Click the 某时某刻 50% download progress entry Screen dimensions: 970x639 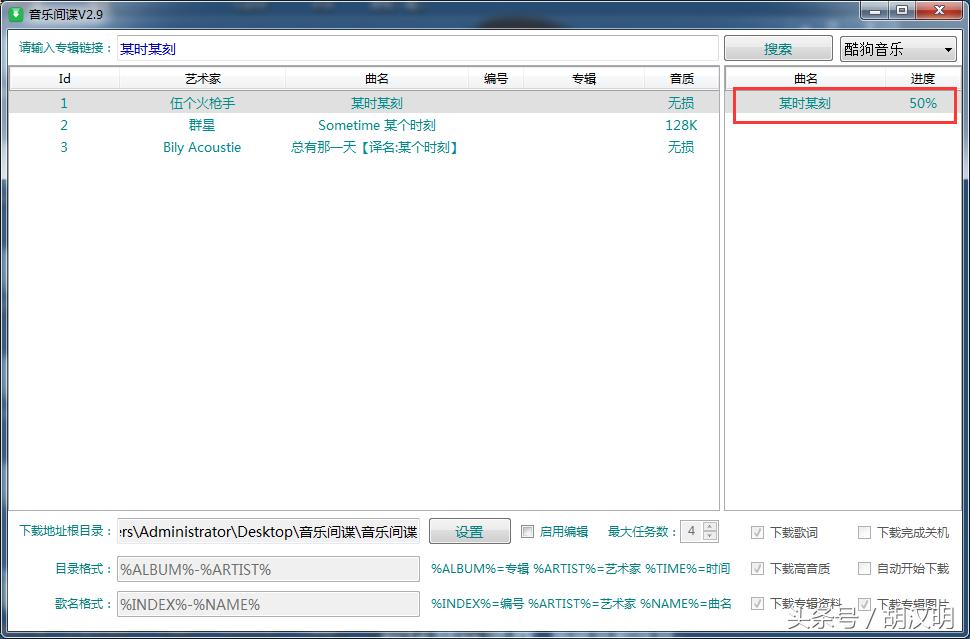pos(845,102)
